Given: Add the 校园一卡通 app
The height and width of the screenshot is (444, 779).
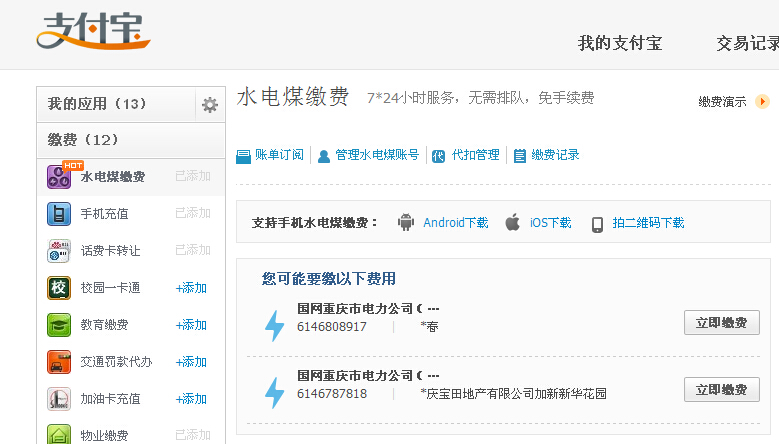Looking at the screenshot, I should click(191, 288).
